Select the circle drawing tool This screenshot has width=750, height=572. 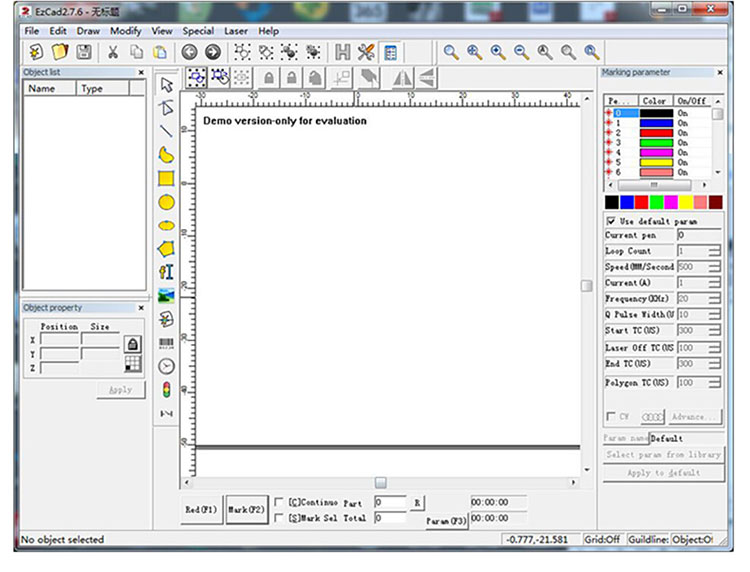tap(166, 202)
